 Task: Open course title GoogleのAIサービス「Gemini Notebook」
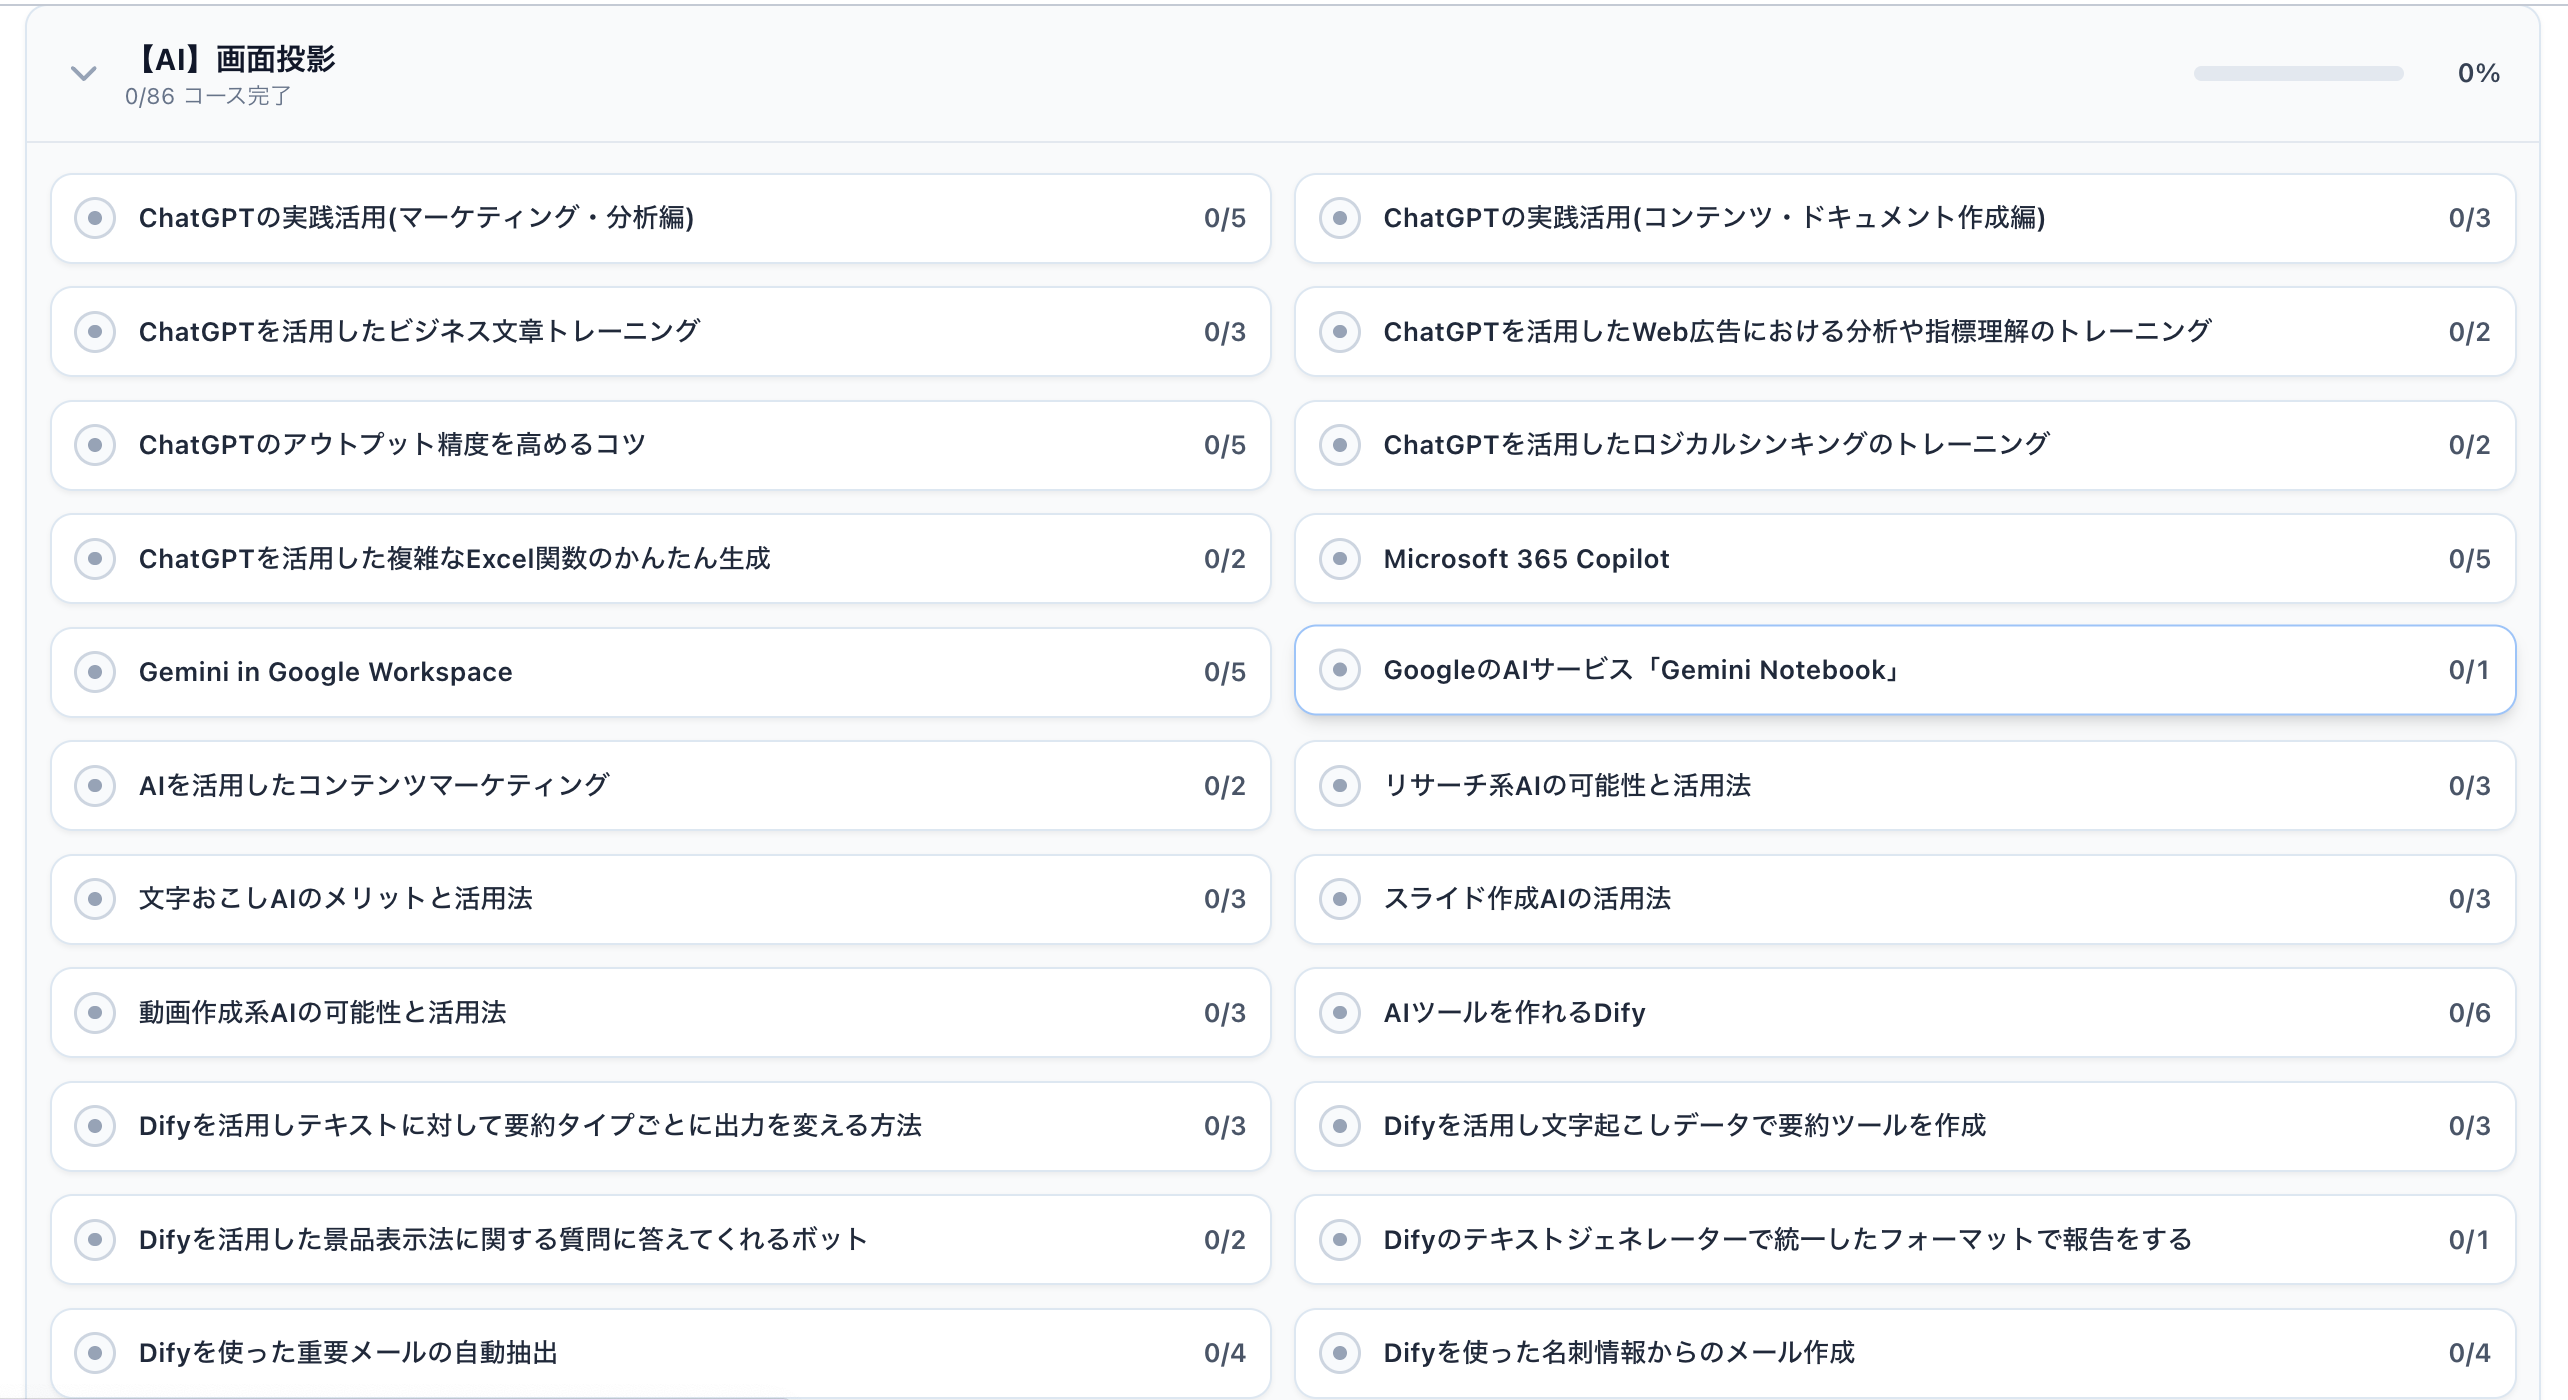pyautogui.click(x=1643, y=670)
